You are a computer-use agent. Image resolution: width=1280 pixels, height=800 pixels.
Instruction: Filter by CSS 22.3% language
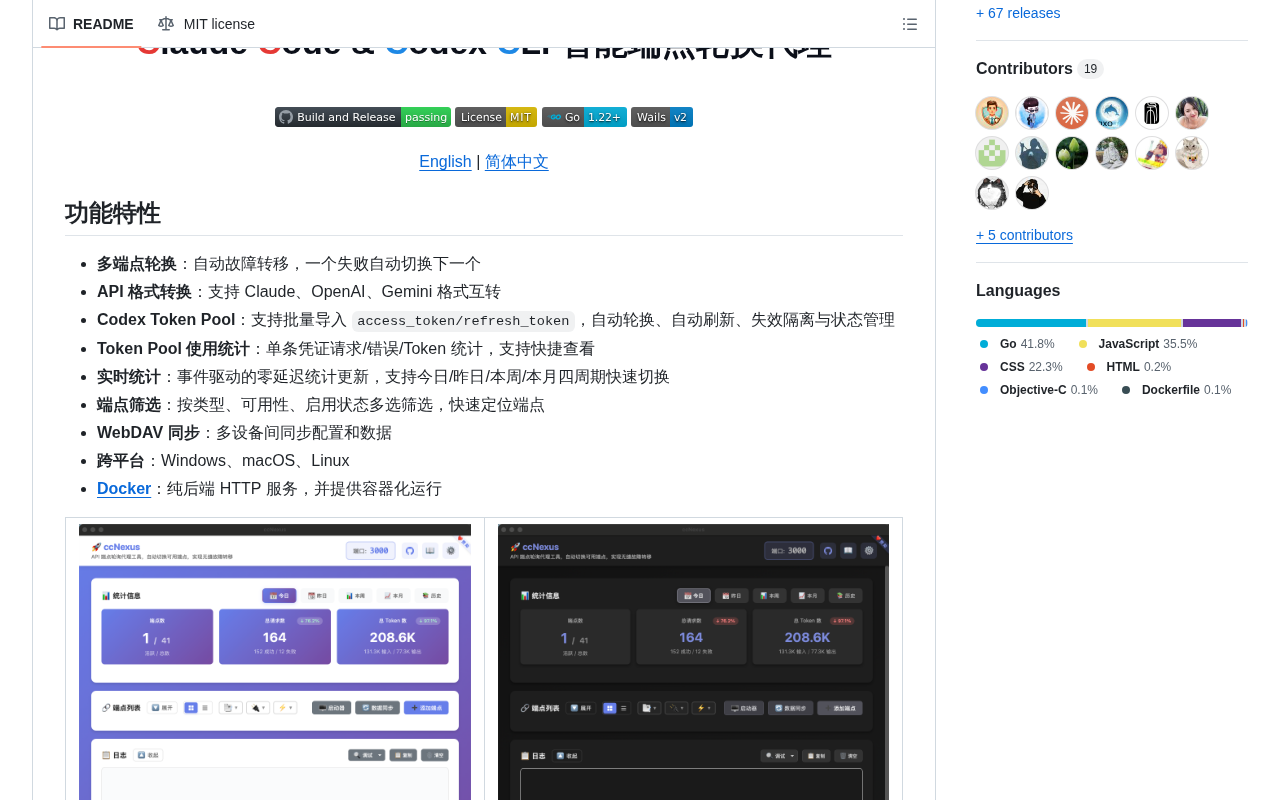1021,367
